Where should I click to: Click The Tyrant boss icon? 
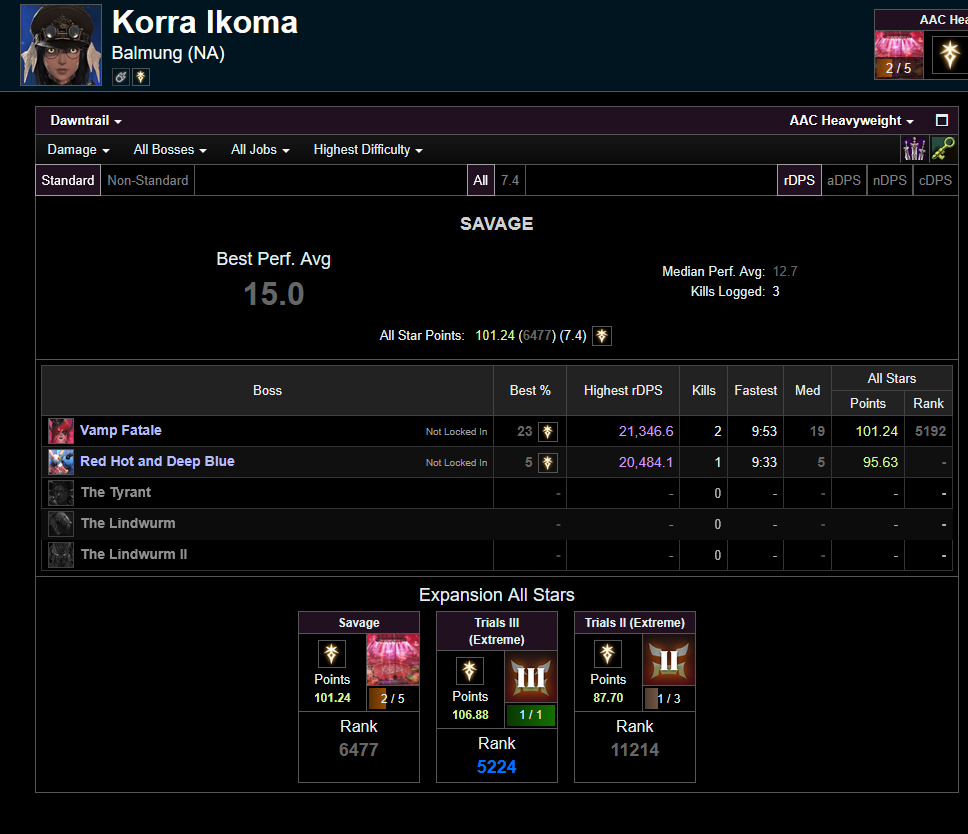61,493
